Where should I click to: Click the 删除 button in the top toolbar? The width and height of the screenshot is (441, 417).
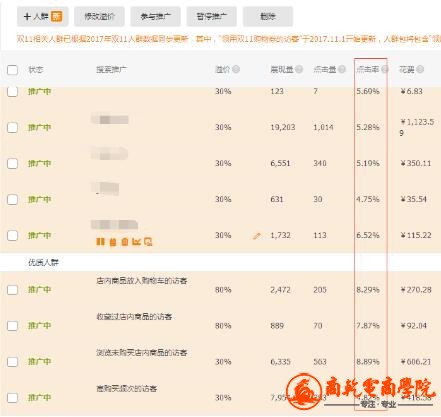[x=268, y=16]
